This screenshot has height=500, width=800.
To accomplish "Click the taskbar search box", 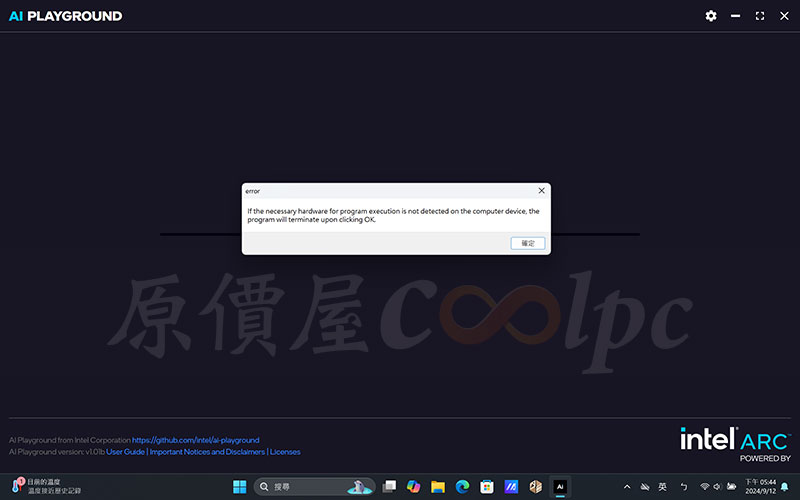I will (314, 487).
